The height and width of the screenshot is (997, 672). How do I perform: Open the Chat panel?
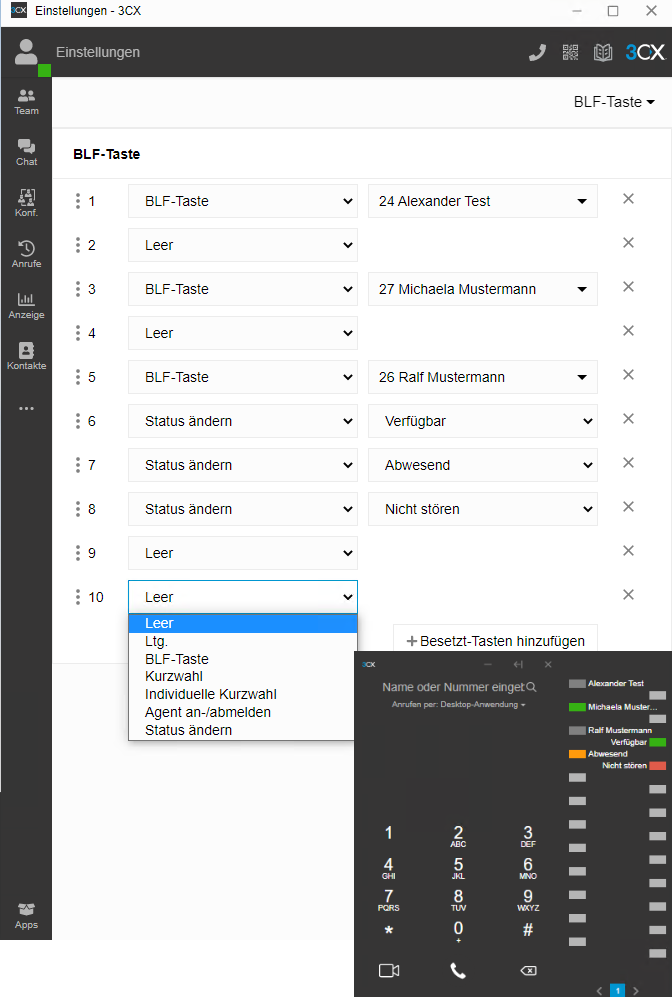(26, 152)
